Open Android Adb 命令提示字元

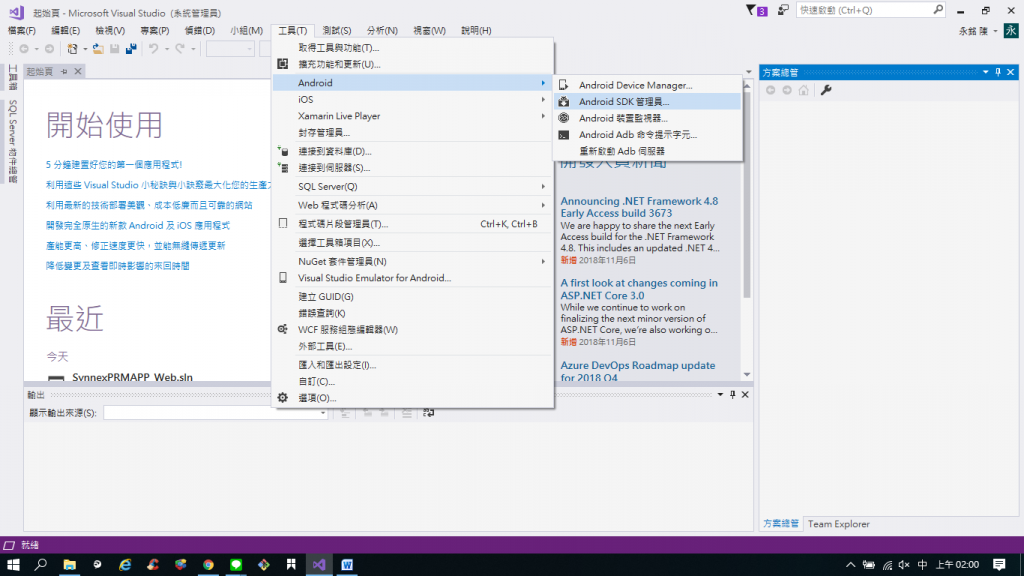(x=647, y=135)
